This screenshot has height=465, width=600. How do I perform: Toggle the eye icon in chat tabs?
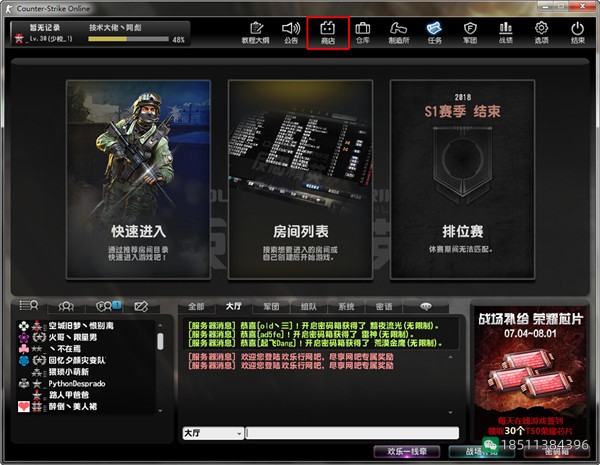tap(425, 306)
